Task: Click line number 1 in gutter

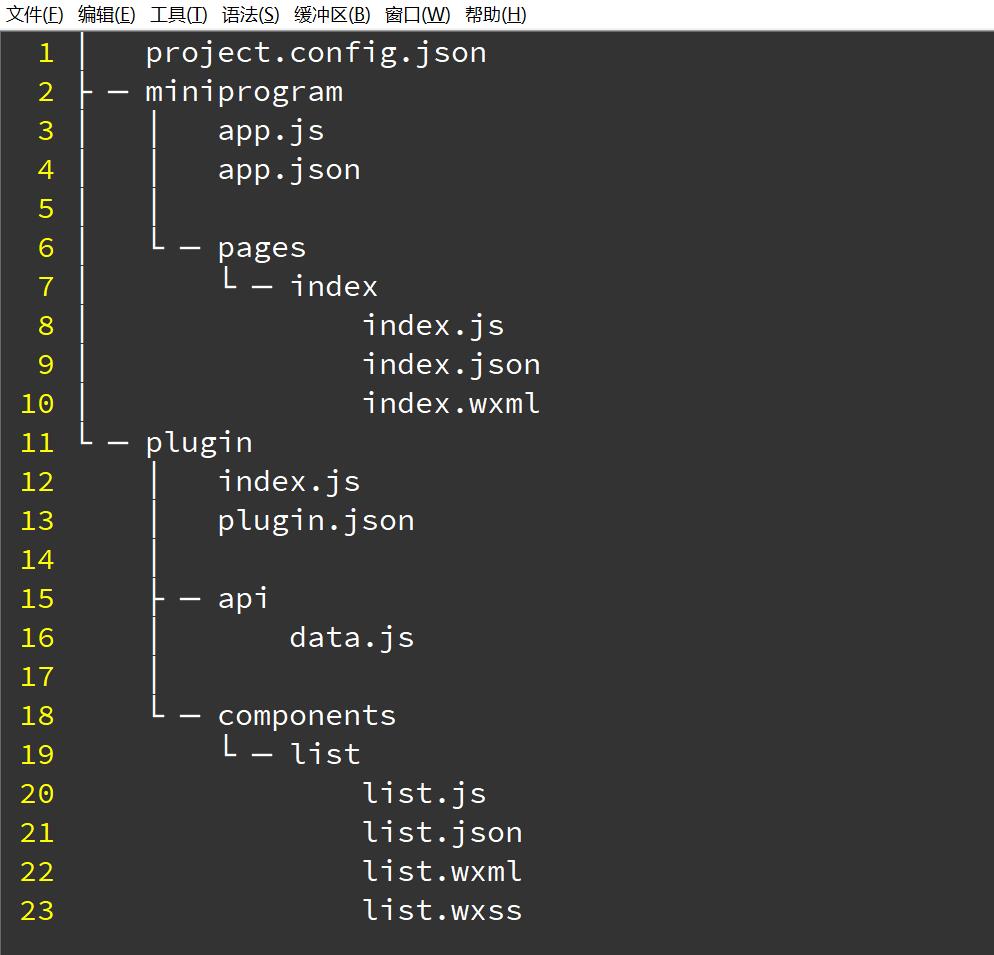Action: pos(46,53)
